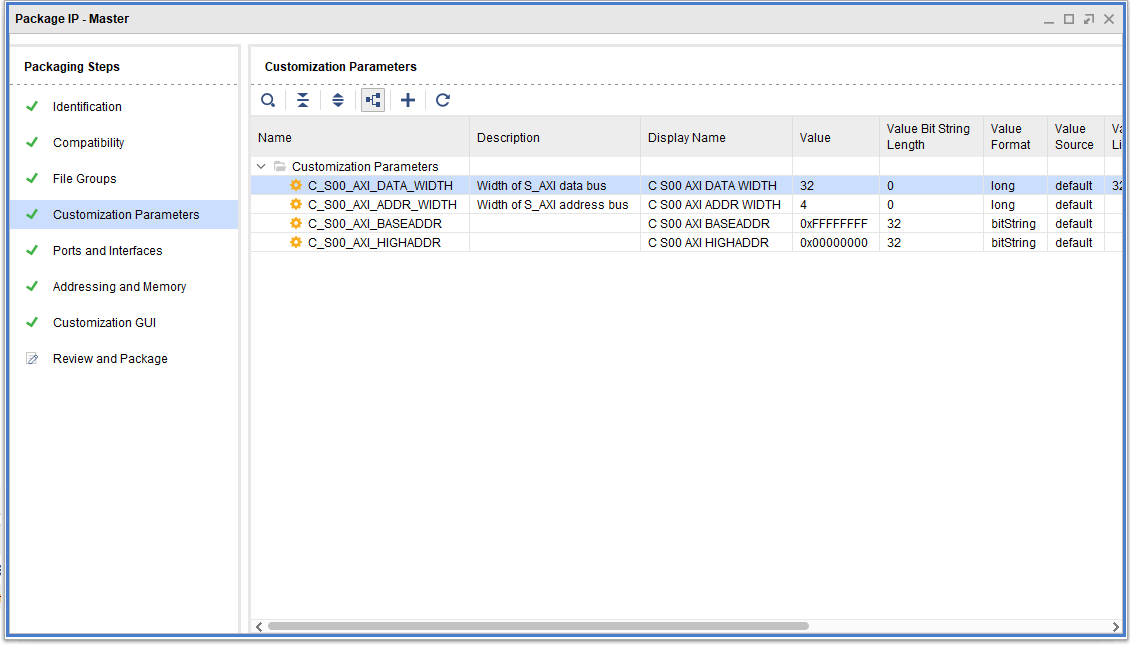This screenshot has height=645, width=1130.
Task: Click the horizontal scrollbar thumb
Action: (538, 626)
